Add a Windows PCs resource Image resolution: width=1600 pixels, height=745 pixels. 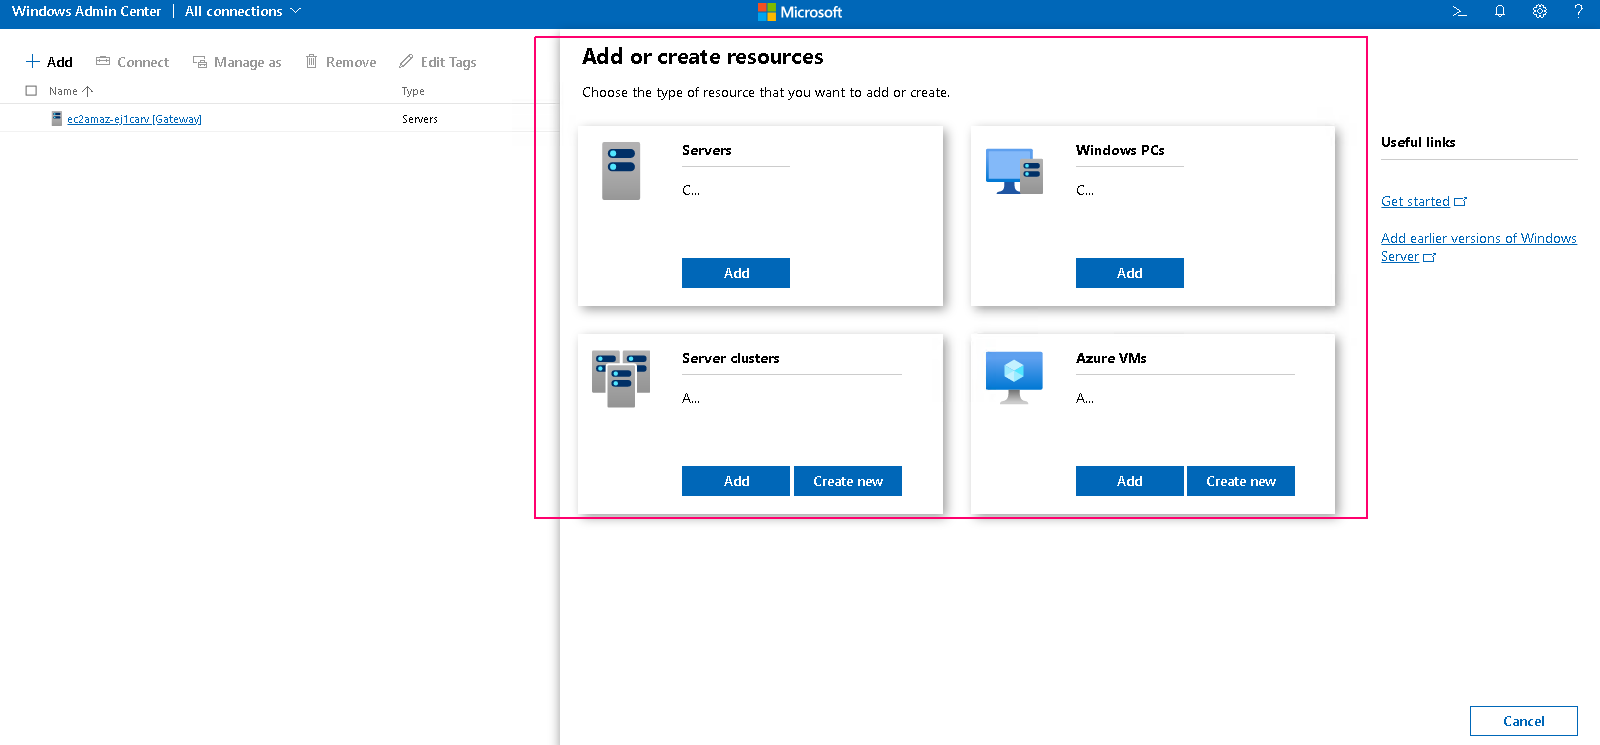coord(1130,273)
